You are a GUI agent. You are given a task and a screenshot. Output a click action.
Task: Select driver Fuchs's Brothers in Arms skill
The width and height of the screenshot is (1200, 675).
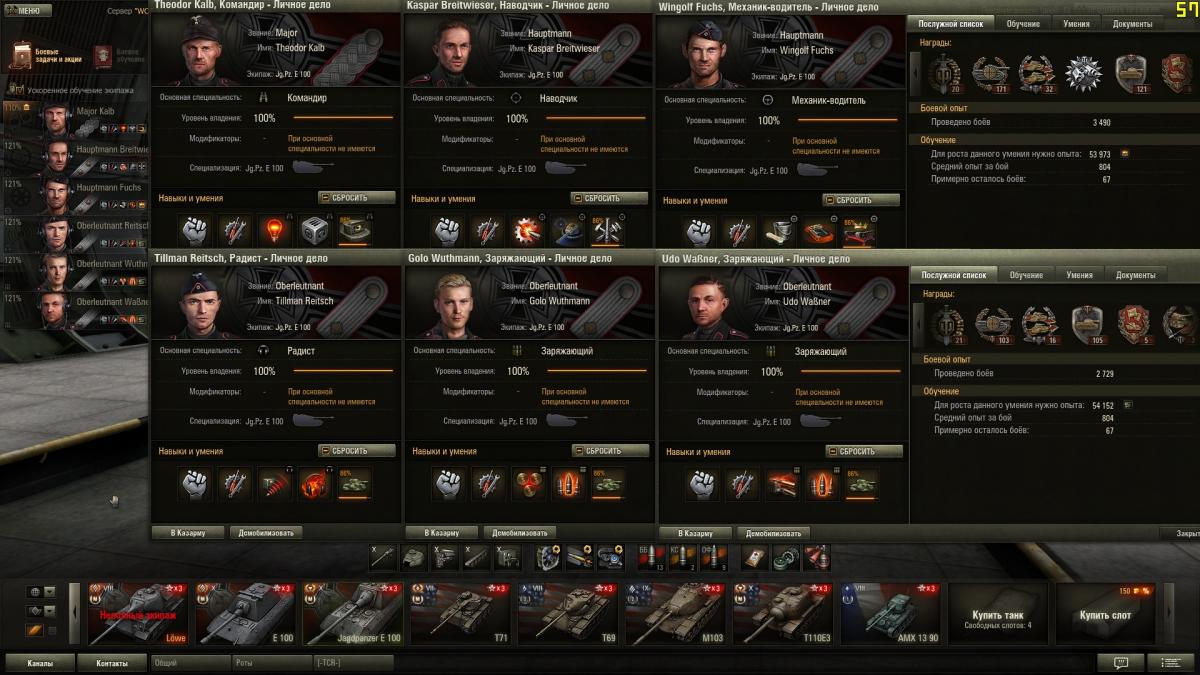pos(699,230)
